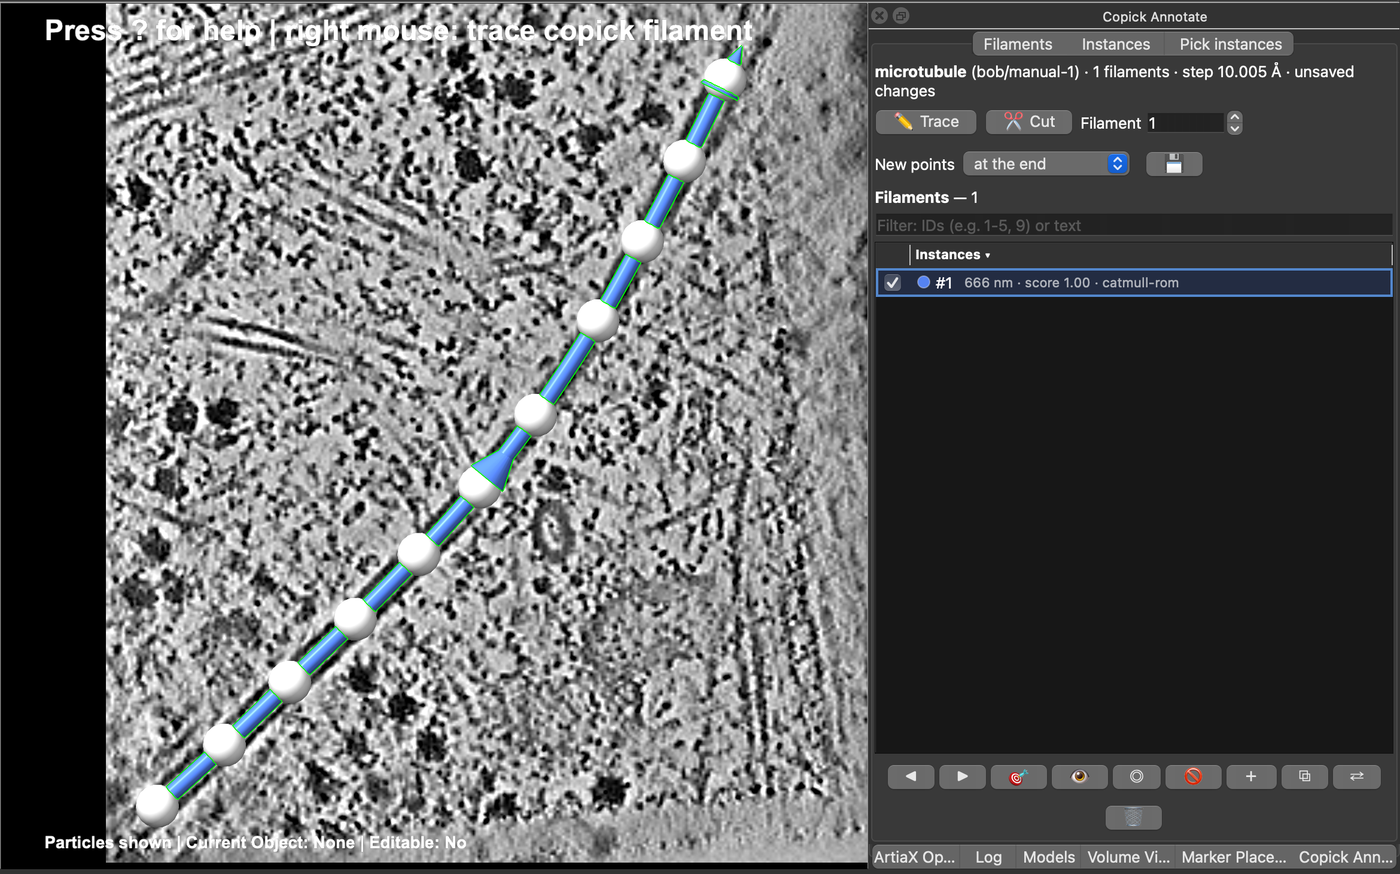1400x874 pixels.
Task: Open the Models panel tab
Action: pyautogui.click(x=1049, y=857)
